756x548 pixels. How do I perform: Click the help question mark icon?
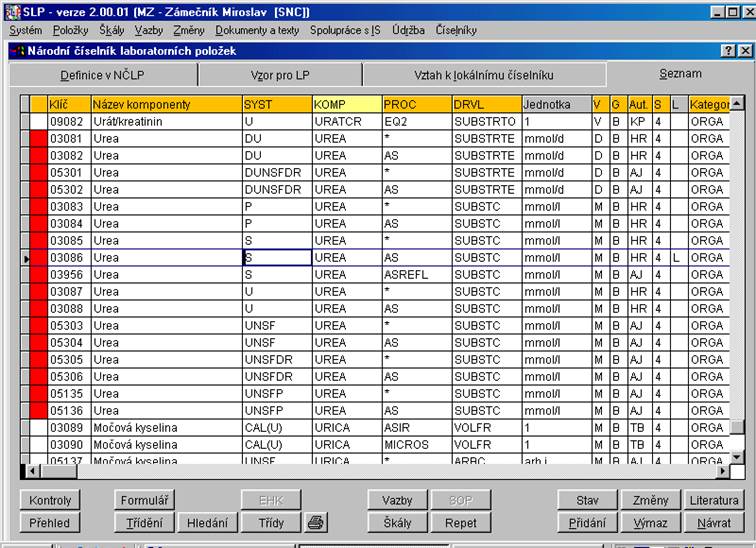coord(727,51)
